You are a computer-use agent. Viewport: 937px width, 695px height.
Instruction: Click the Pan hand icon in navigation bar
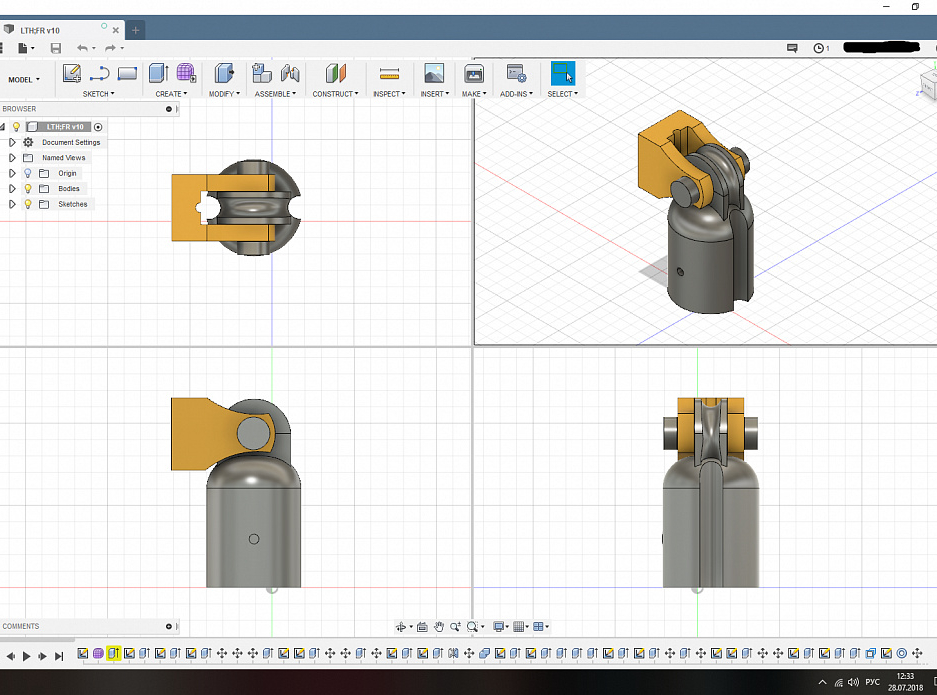click(x=439, y=627)
